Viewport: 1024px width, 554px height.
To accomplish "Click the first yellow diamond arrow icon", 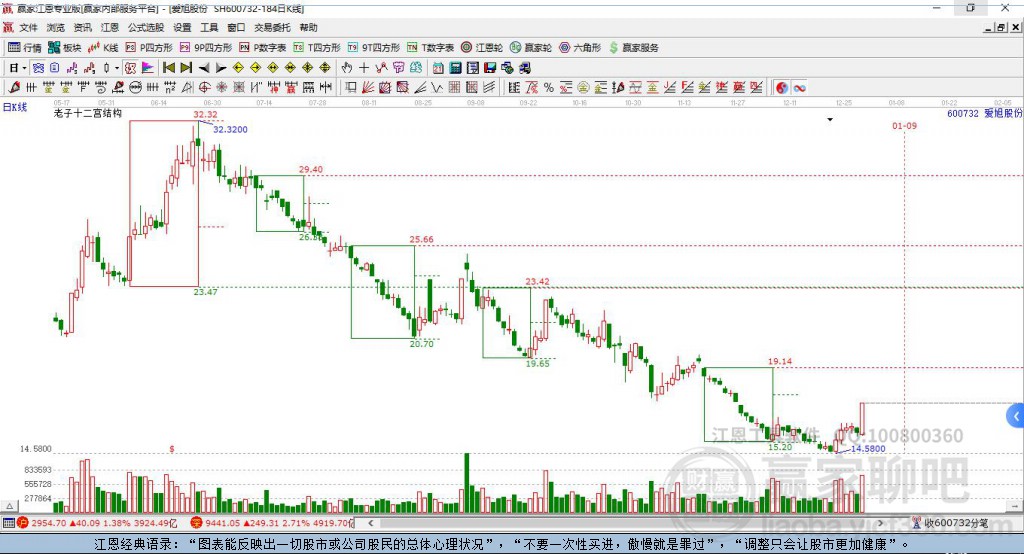I will 238,68.
